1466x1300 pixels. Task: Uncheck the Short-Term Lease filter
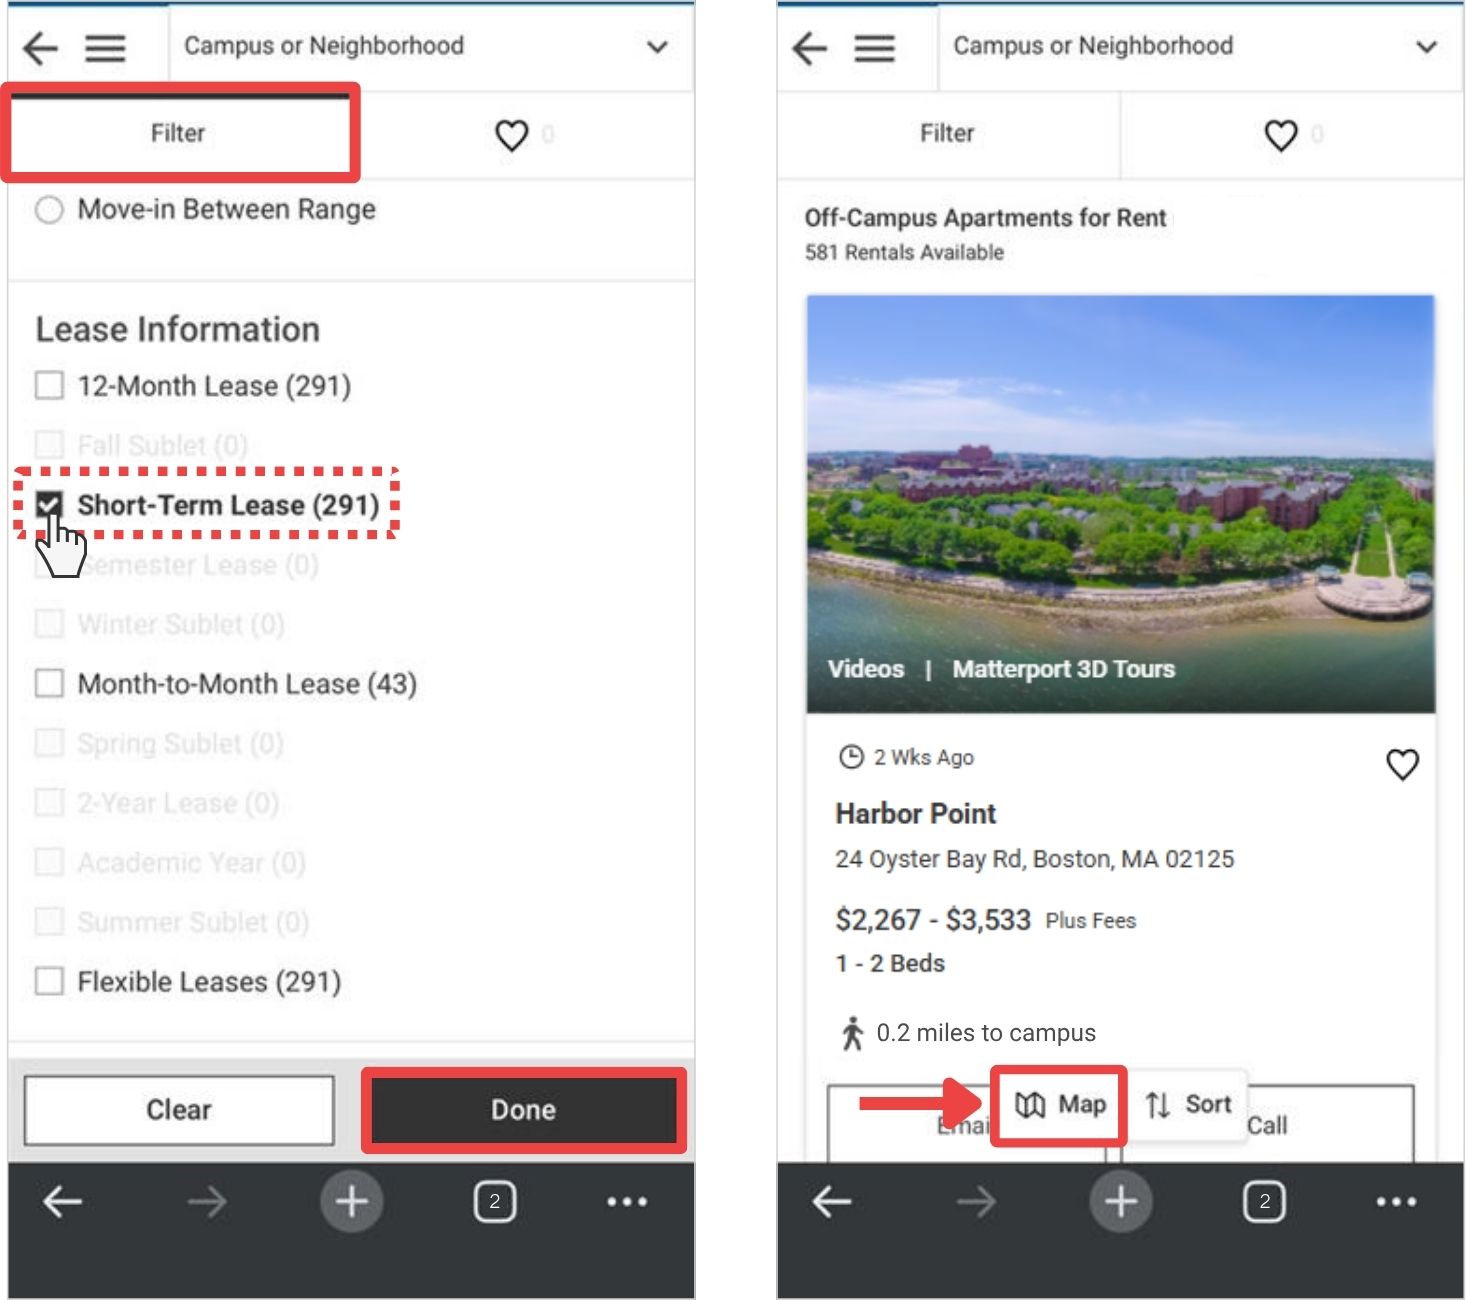49,505
